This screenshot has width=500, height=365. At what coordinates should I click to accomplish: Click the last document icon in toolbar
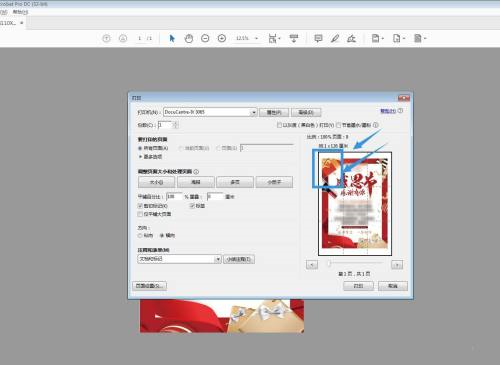click(418, 39)
